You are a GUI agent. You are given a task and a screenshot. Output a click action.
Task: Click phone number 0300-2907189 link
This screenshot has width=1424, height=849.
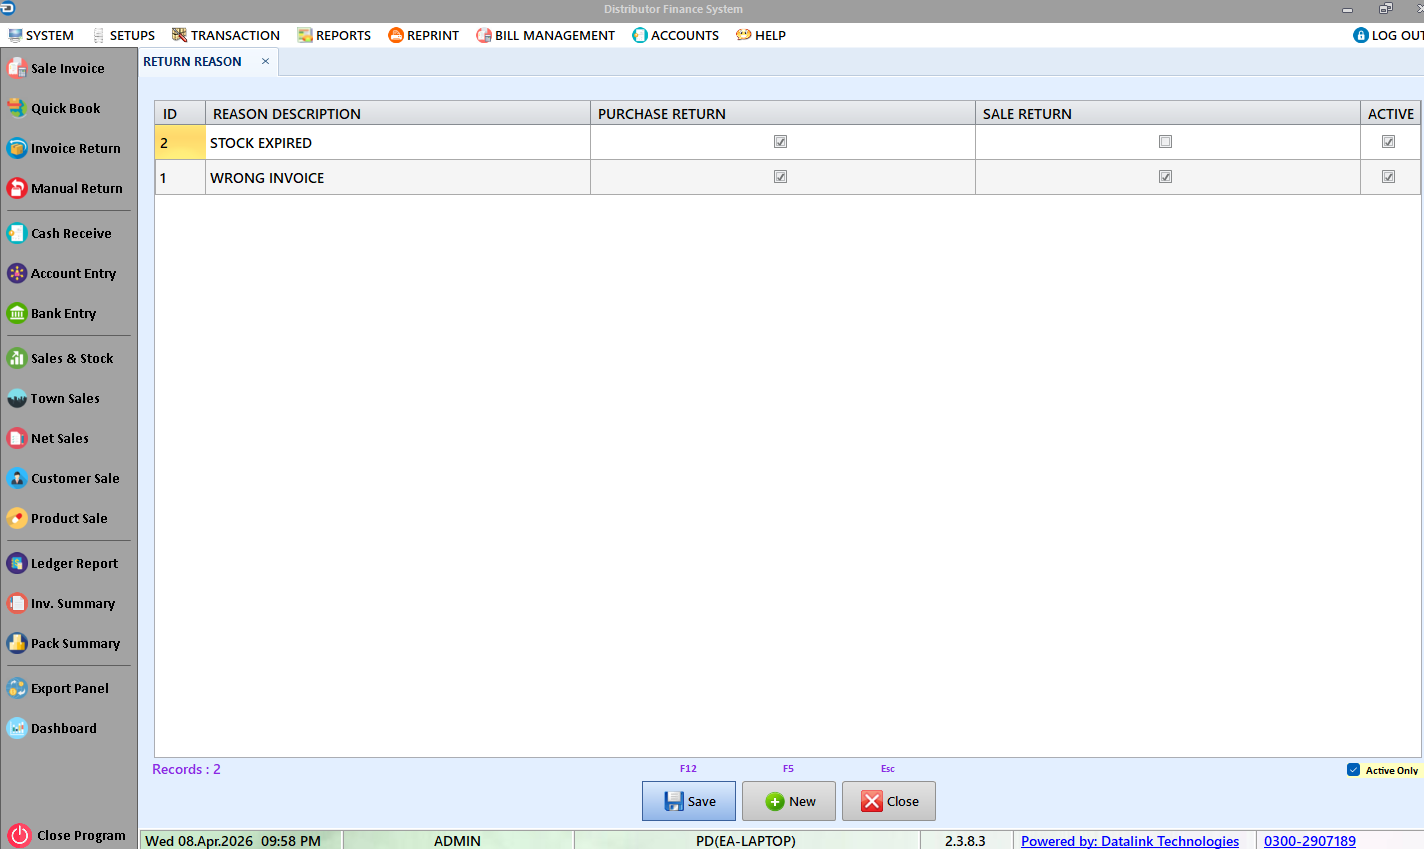tap(1310, 841)
